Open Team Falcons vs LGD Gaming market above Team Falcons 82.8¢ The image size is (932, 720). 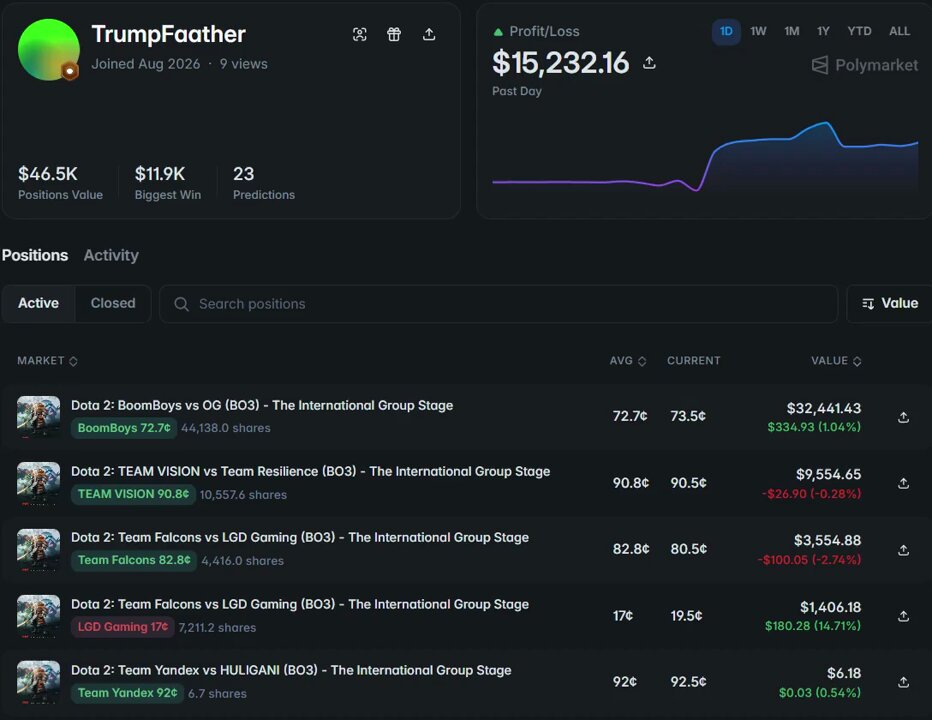[300, 537]
